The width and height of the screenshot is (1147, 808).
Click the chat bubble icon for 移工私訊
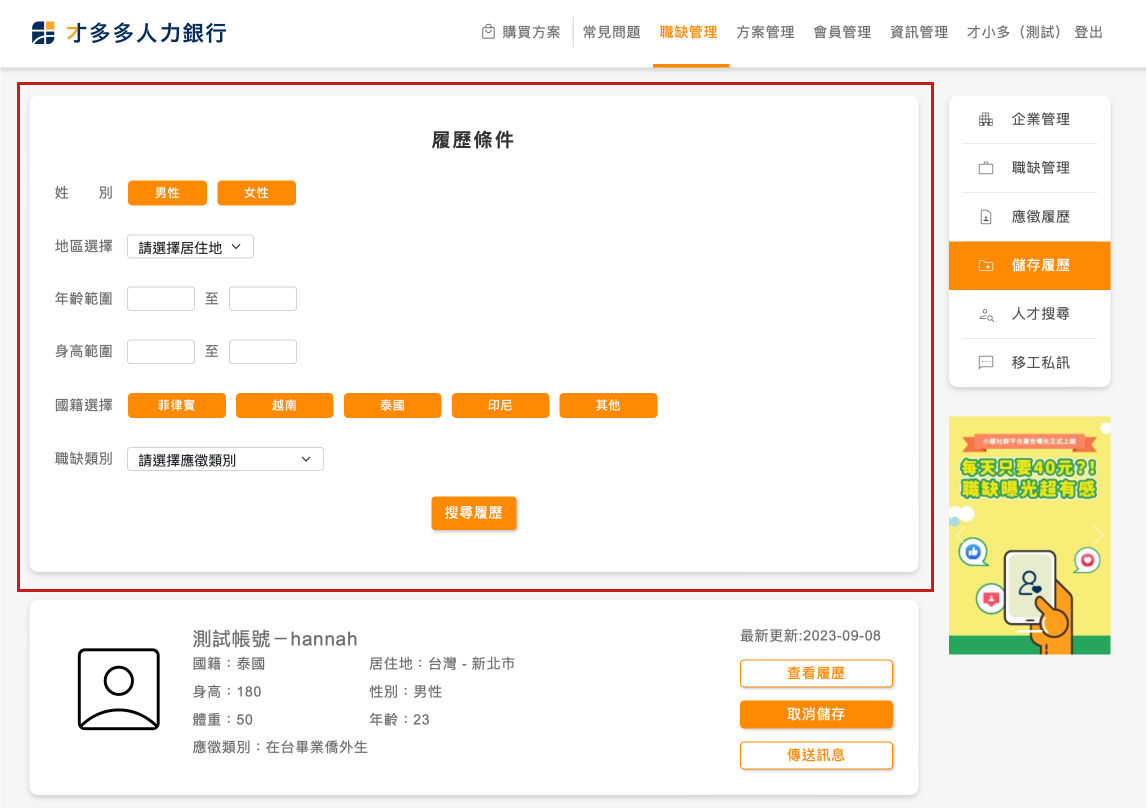[x=986, y=363]
